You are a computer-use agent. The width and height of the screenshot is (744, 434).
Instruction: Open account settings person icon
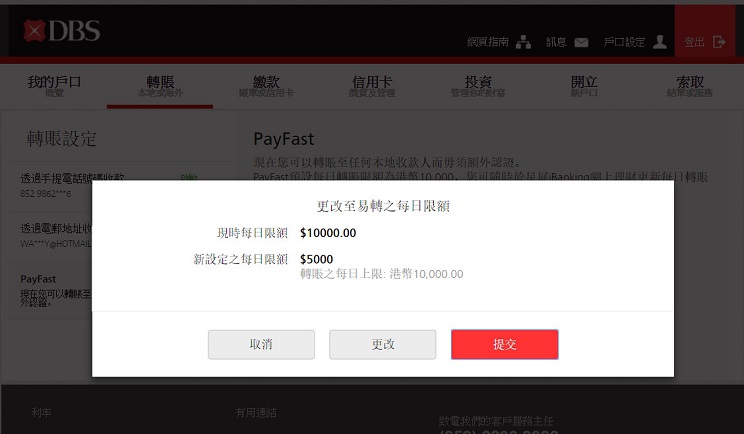(x=660, y=42)
